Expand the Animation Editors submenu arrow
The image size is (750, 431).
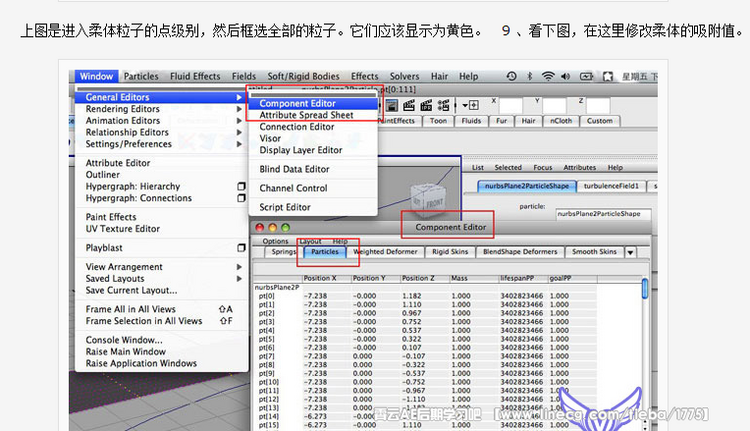[x=239, y=121]
